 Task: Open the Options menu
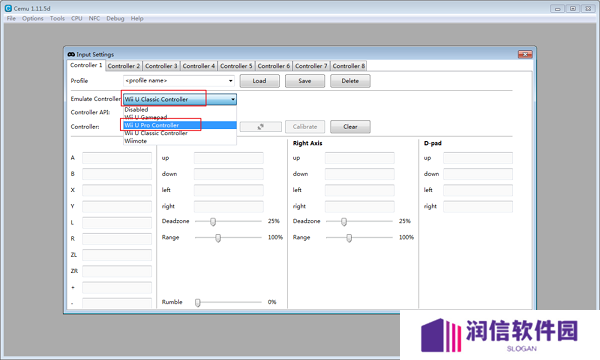pos(33,18)
